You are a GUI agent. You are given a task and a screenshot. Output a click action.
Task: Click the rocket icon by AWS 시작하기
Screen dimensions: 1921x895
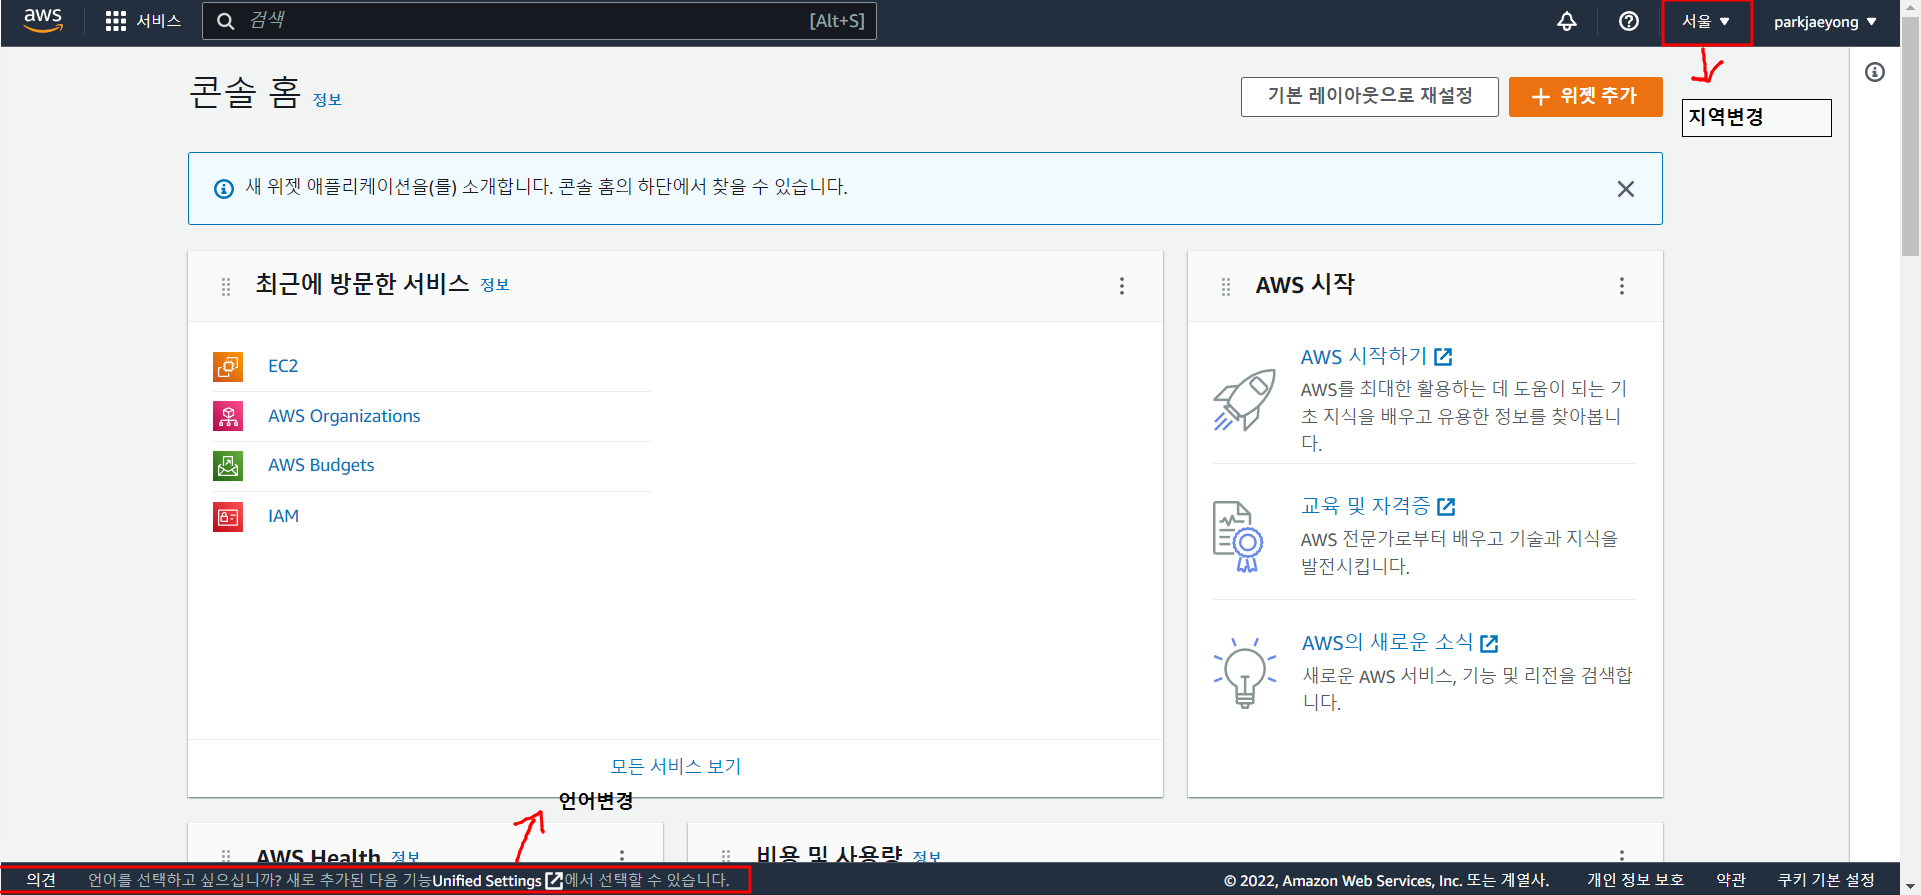coord(1244,400)
